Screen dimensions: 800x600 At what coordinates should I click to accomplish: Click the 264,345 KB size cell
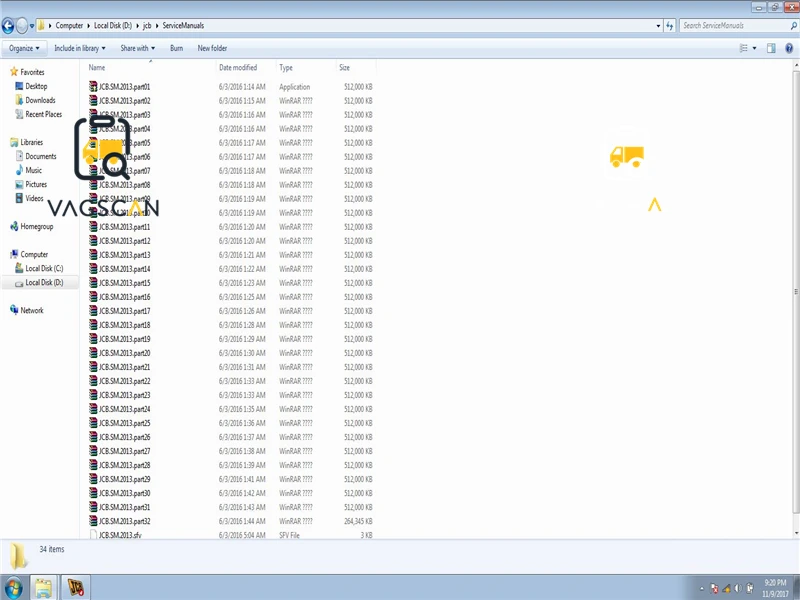[x=358, y=521]
